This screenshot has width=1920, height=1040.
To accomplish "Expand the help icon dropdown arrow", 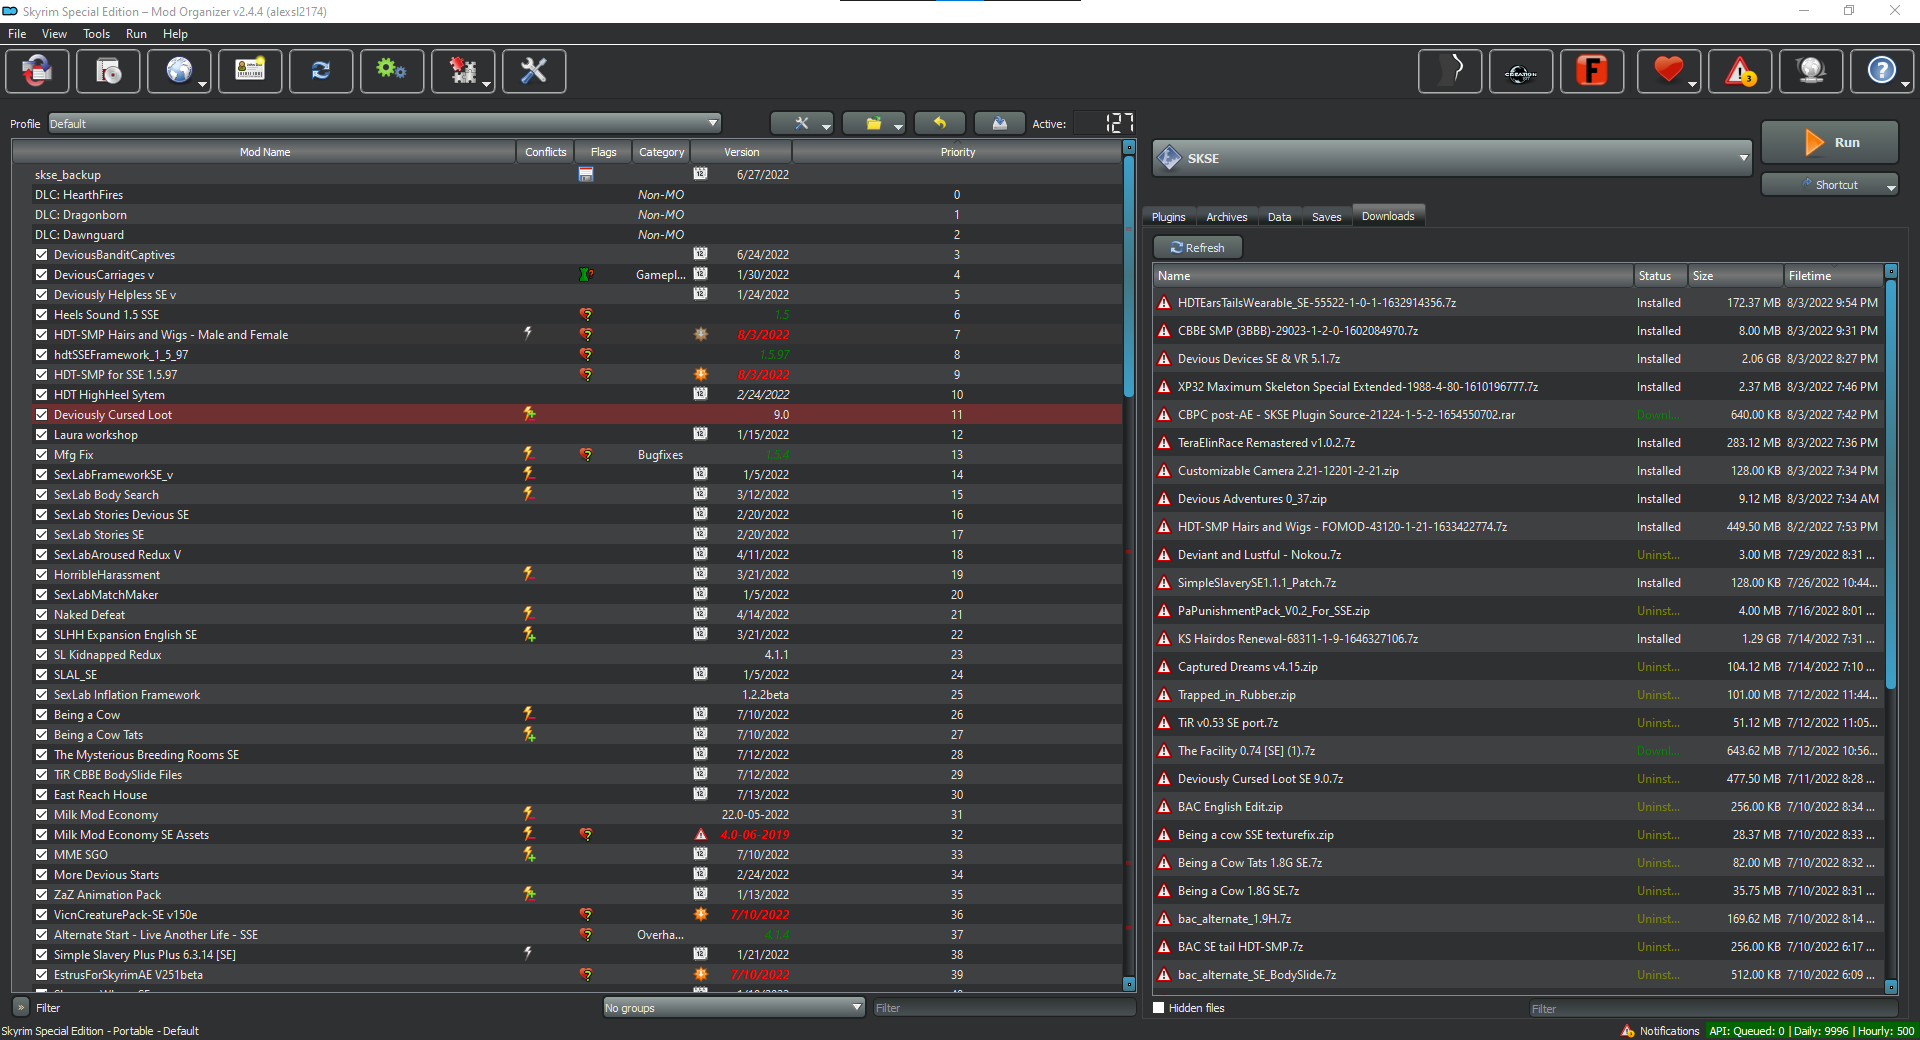I will pos(1904,85).
